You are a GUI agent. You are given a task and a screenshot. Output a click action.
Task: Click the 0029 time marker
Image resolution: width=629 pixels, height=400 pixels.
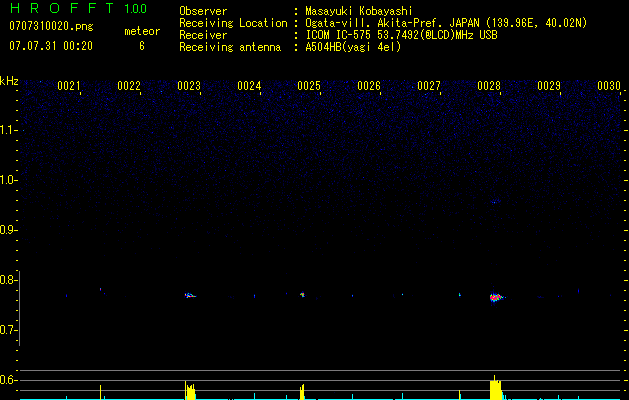click(x=549, y=86)
